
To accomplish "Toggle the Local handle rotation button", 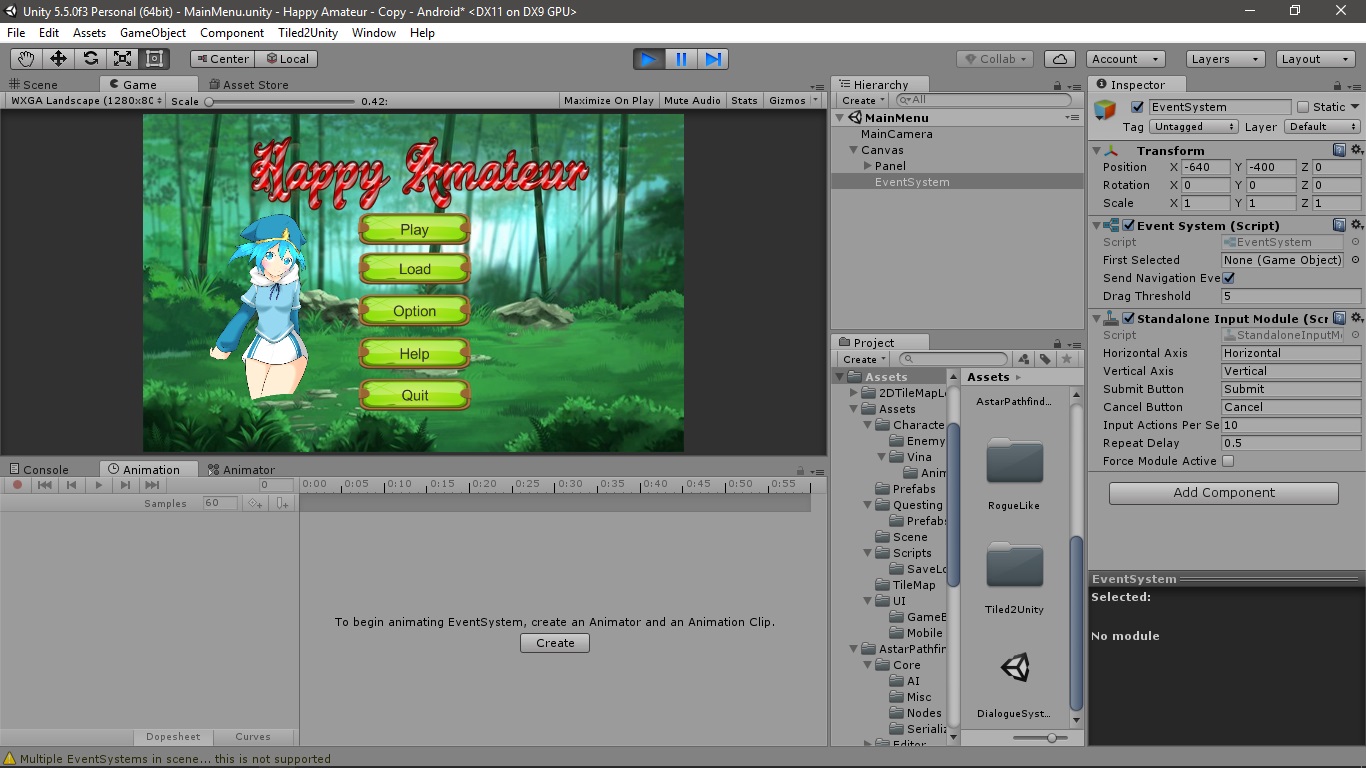I will (x=286, y=59).
